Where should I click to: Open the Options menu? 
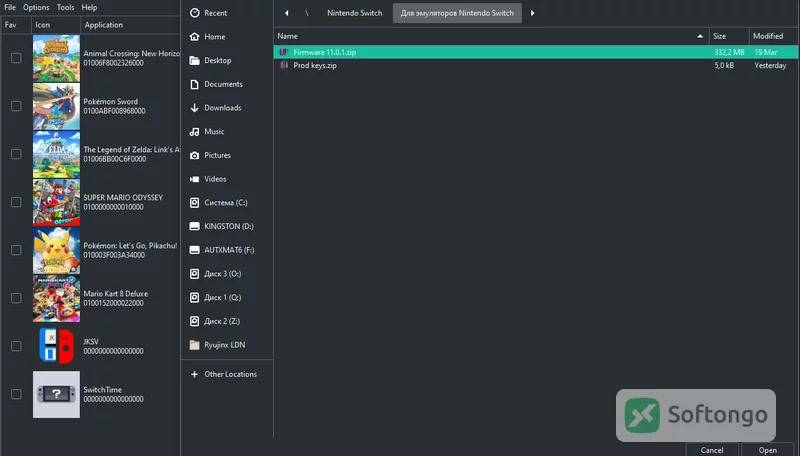(x=36, y=7)
